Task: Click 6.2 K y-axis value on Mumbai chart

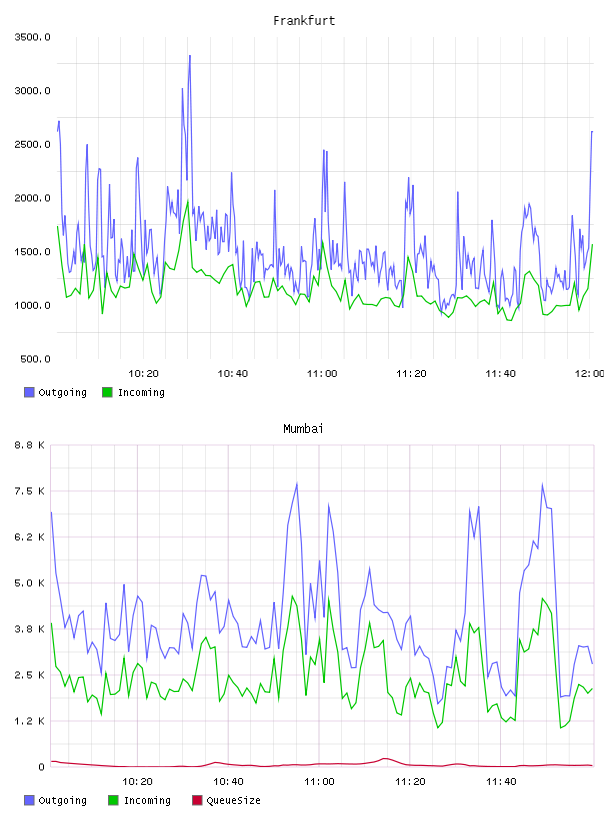Action: point(29,537)
